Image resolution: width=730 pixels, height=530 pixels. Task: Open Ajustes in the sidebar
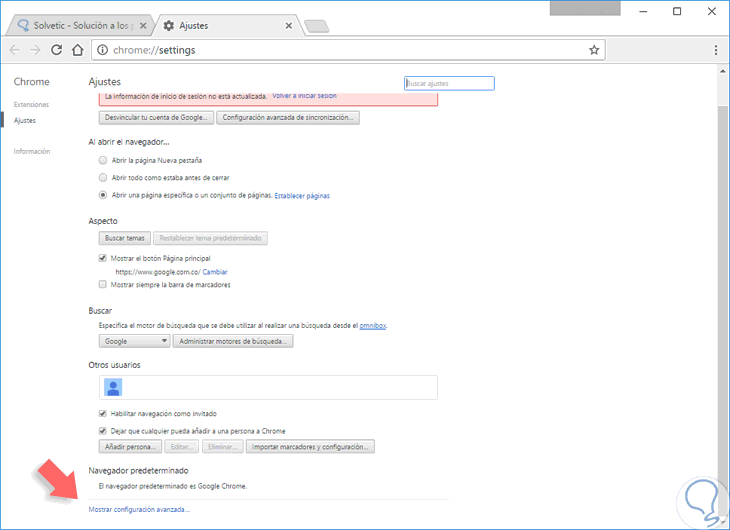(x=25, y=120)
